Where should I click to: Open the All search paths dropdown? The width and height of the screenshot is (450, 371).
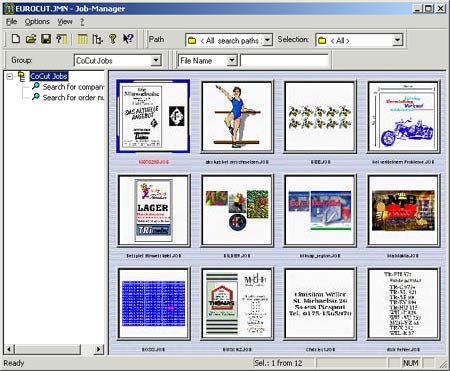pyautogui.click(x=267, y=40)
